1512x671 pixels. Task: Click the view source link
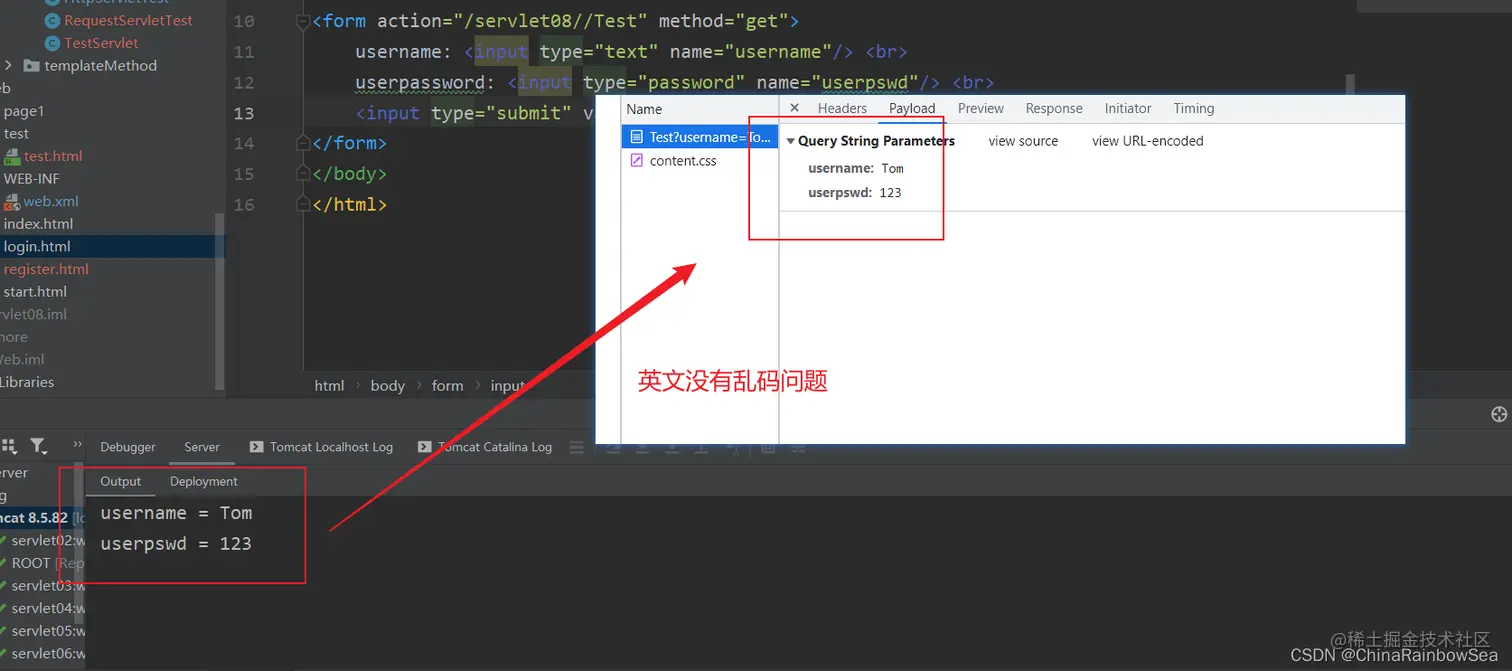click(1023, 141)
